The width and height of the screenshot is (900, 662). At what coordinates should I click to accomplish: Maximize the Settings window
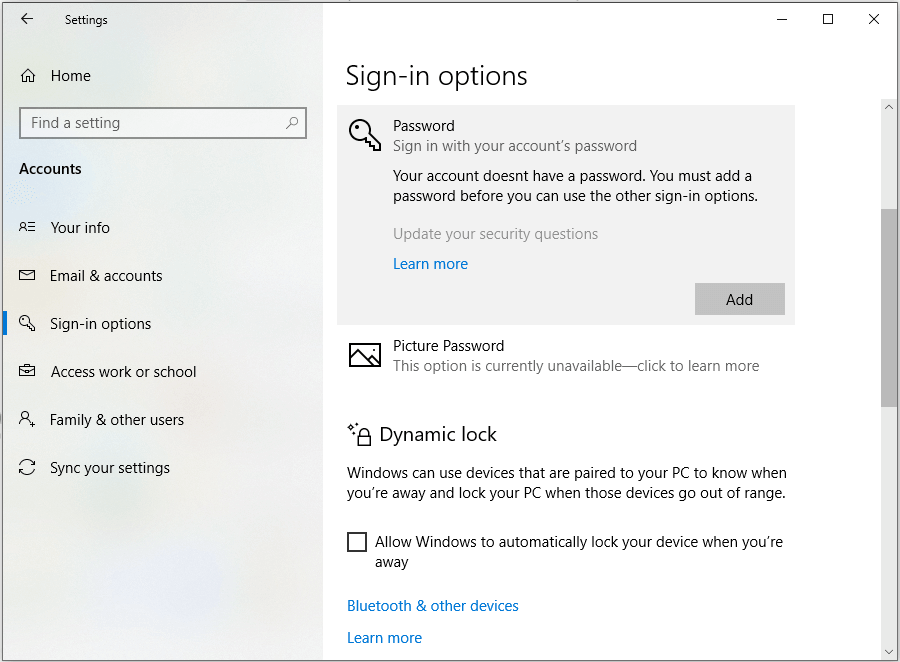click(x=828, y=19)
